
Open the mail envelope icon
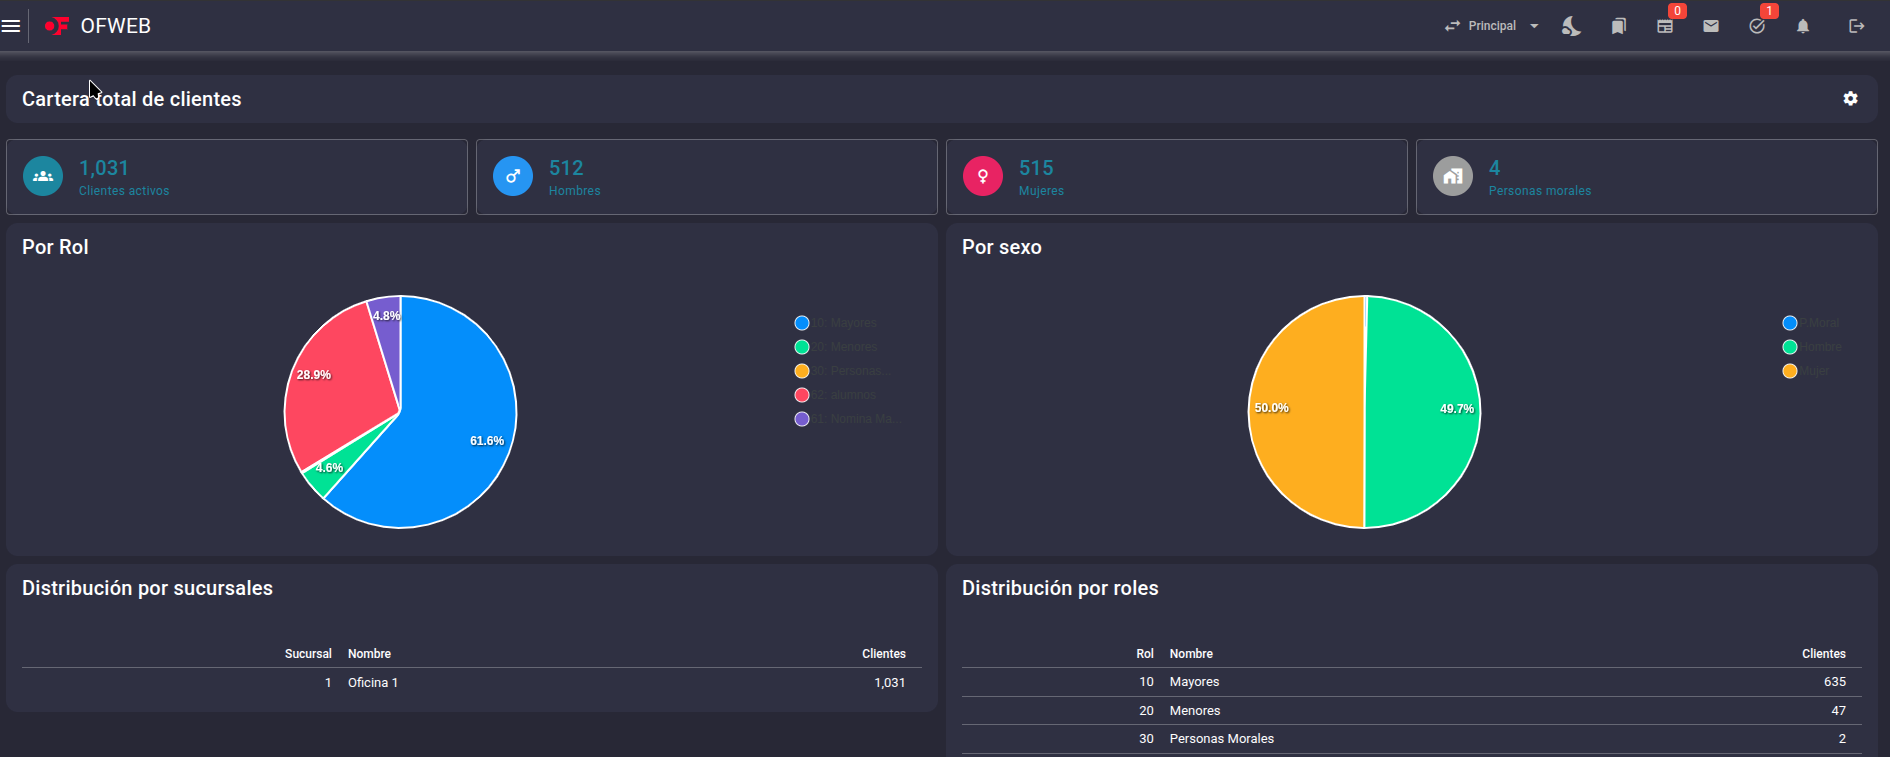(1711, 26)
